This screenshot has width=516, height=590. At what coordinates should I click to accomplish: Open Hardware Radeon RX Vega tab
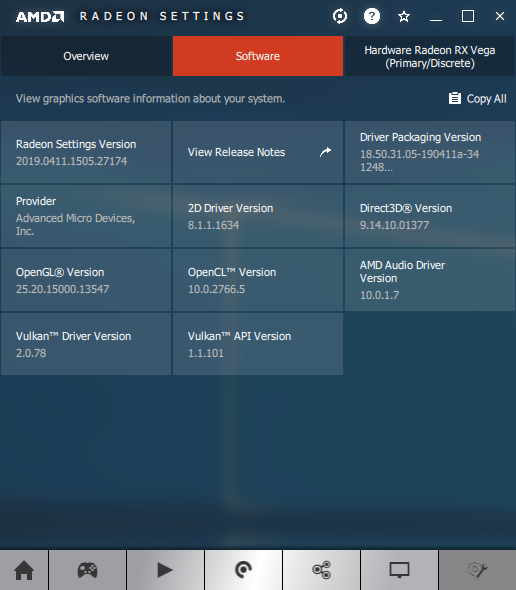pyautogui.click(x=430, y=56)
